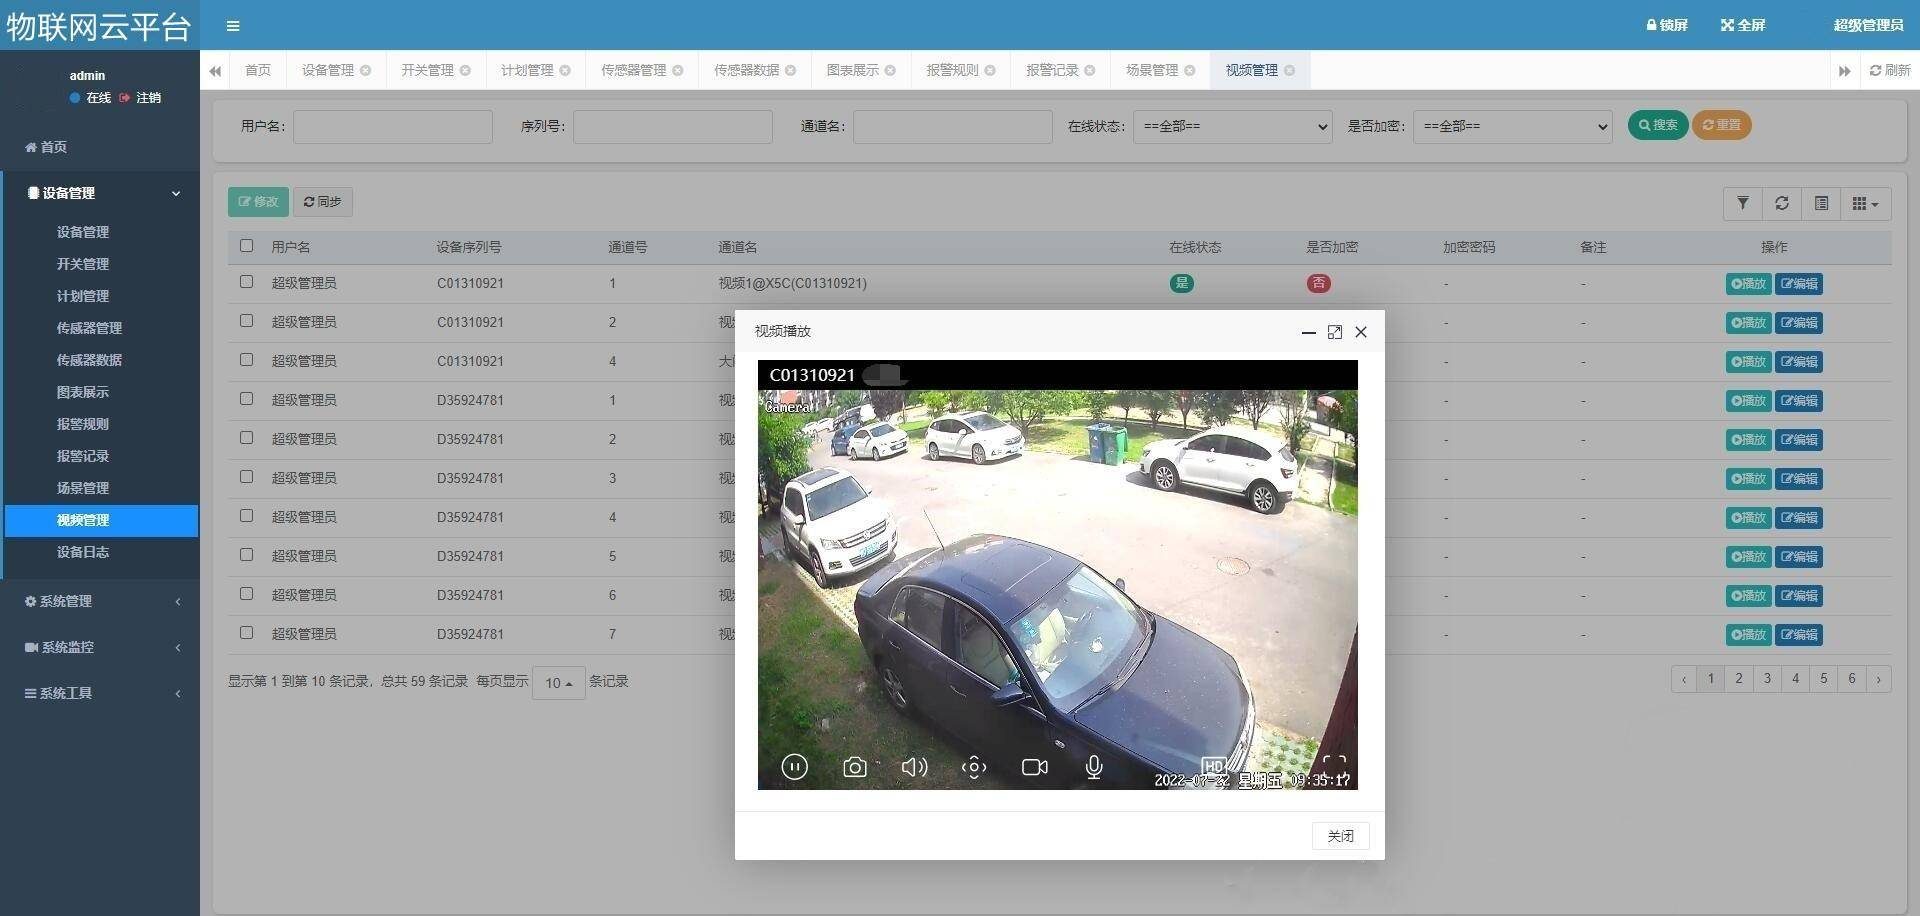The image size is (1920, 916).
Task: Enter fullscreen in the video player
Action: click(x=1334, y=765)
